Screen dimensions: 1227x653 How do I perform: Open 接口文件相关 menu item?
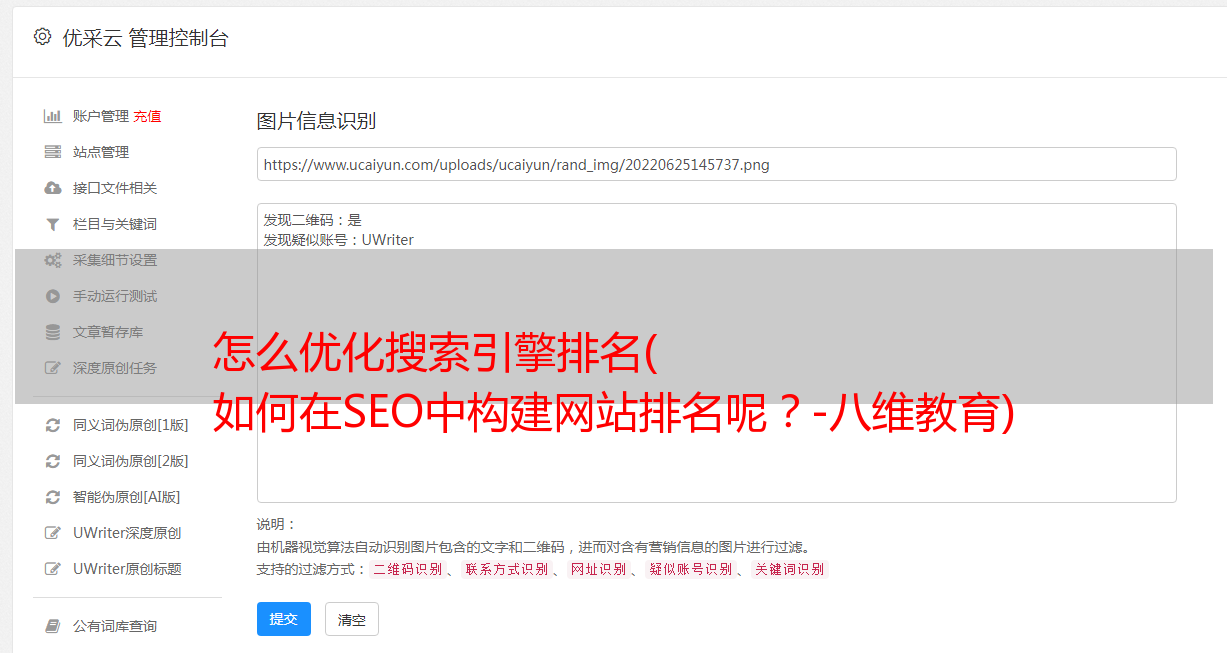[115, 188]
